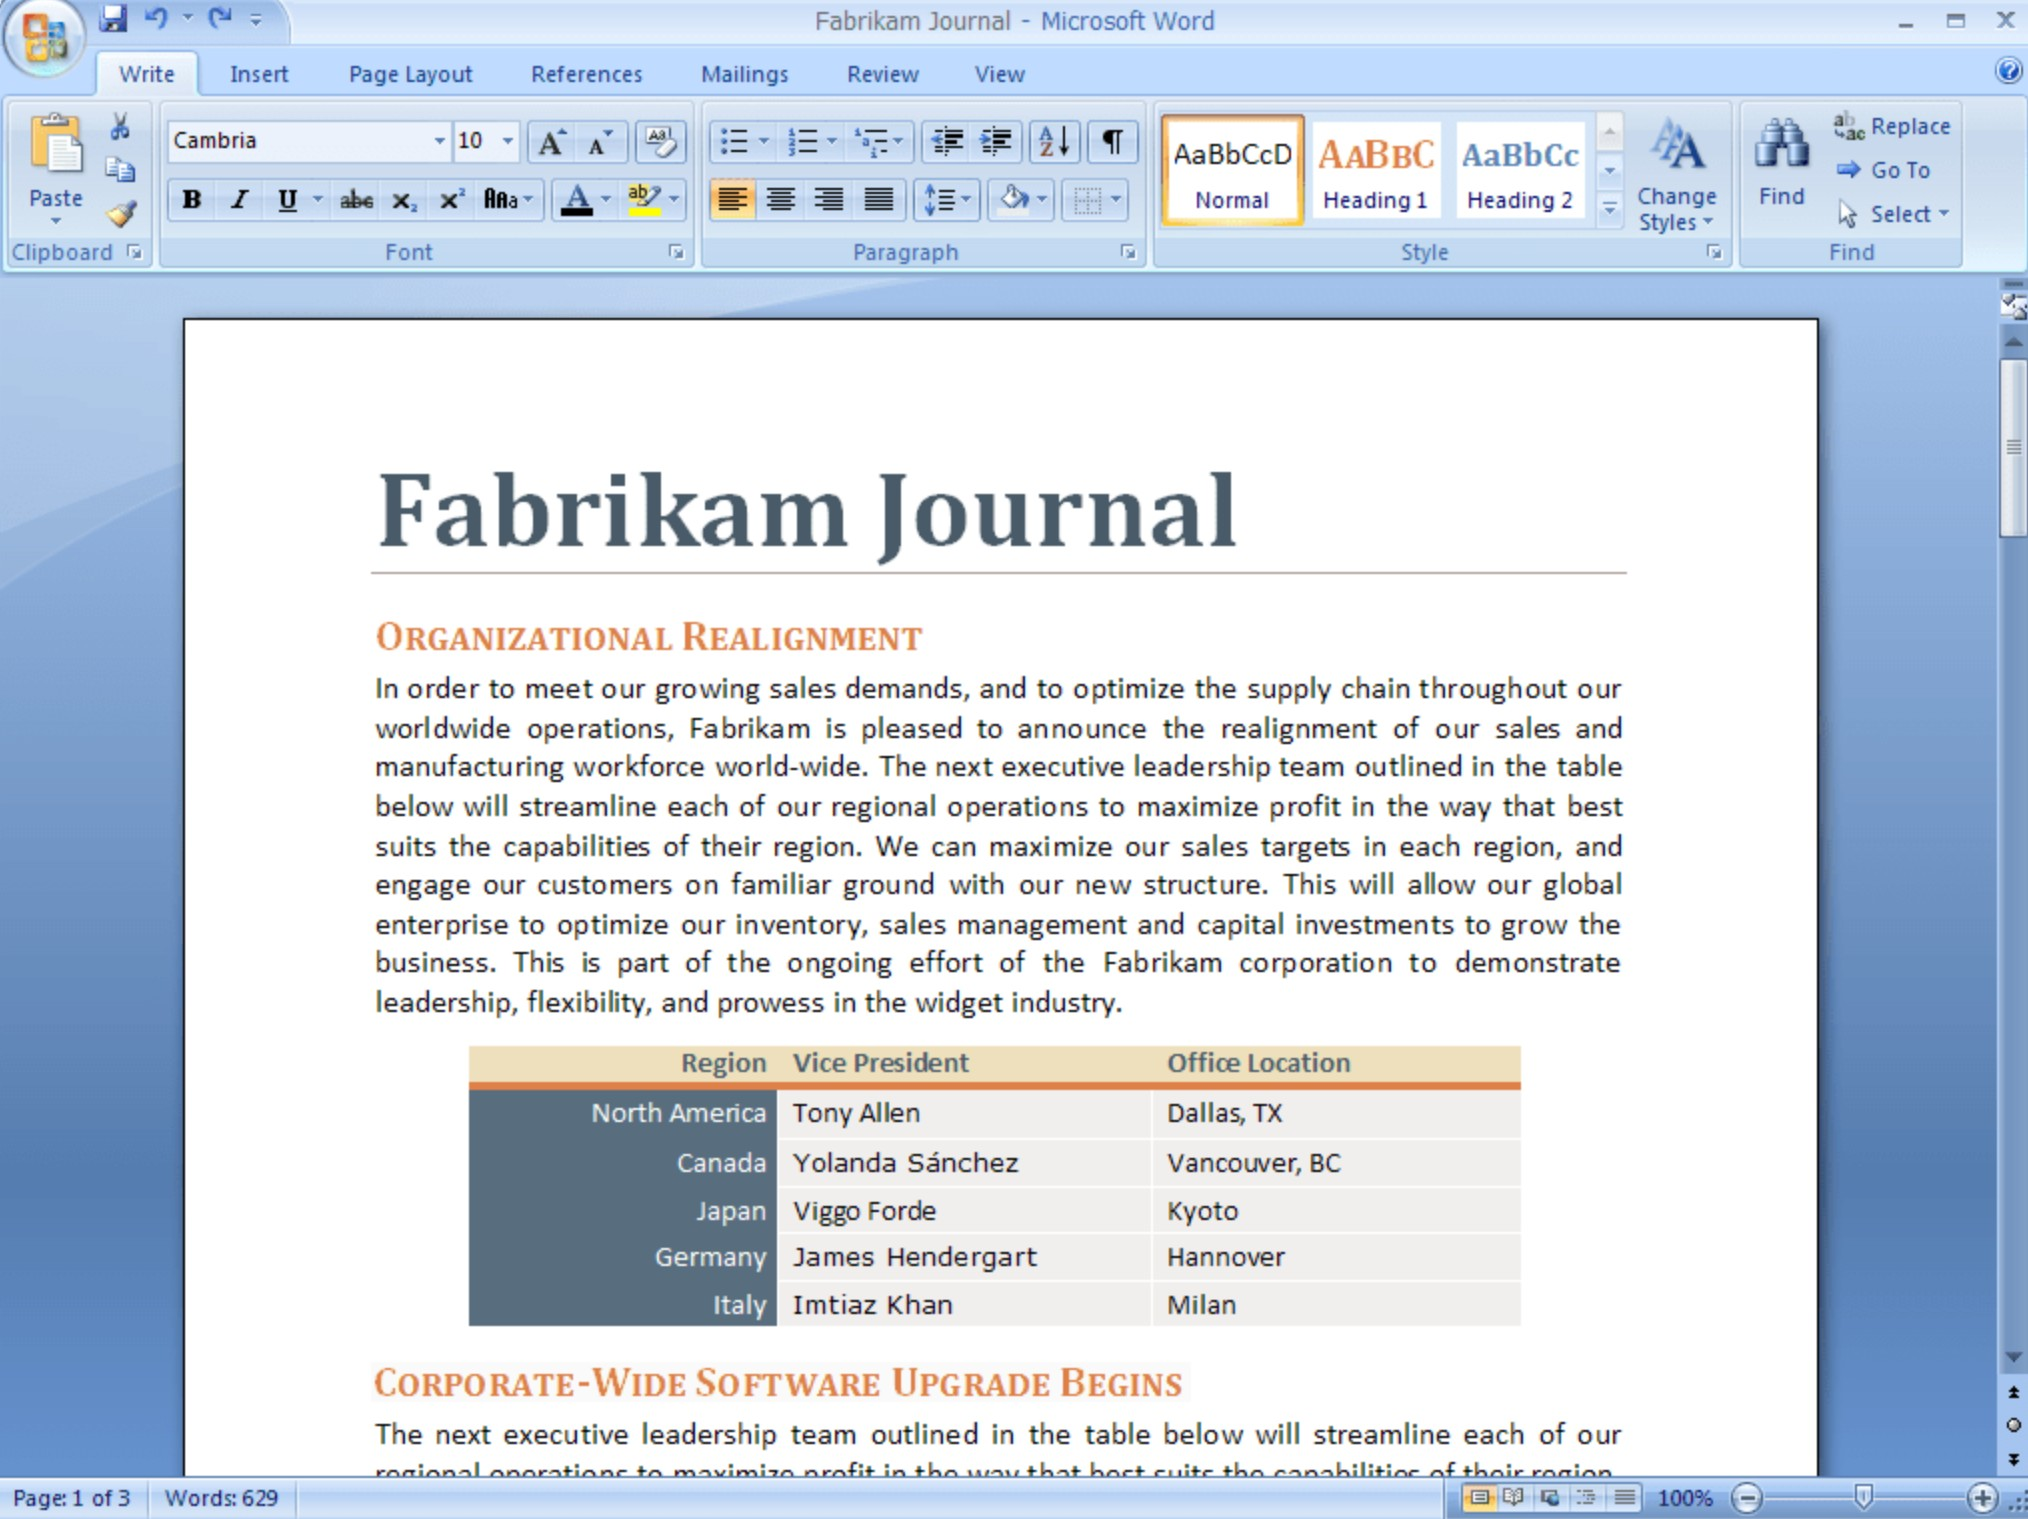Open the Change Case dropdown

(x=508, y=200)
